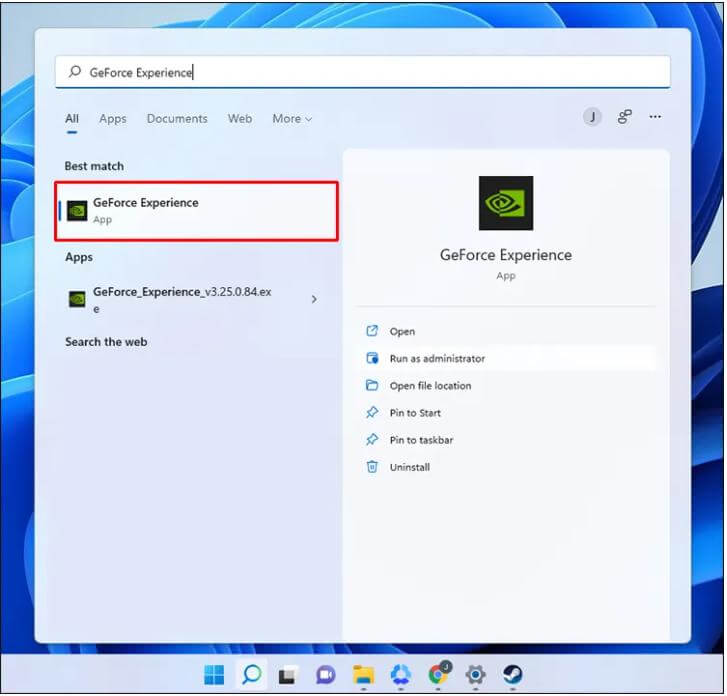Choose Run as administrator
Screen dimensions: 727x696
[506, 358]
